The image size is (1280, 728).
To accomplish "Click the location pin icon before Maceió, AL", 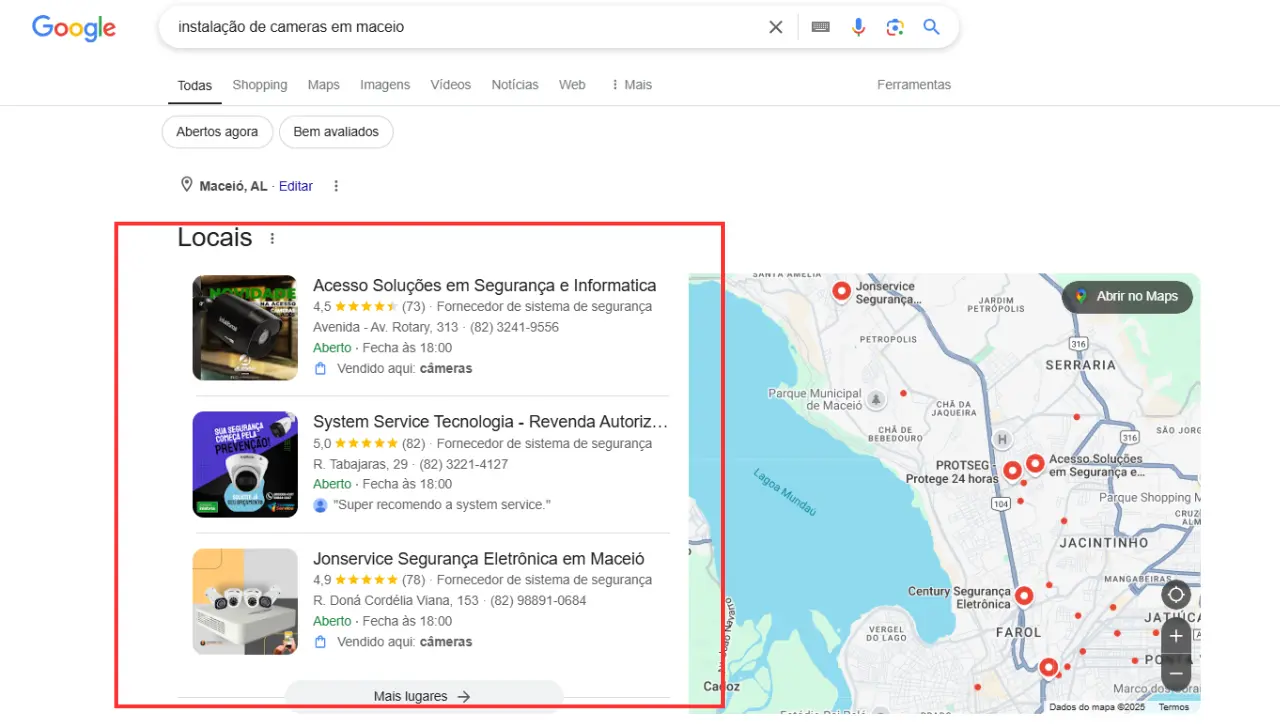I will click(186, 185).
